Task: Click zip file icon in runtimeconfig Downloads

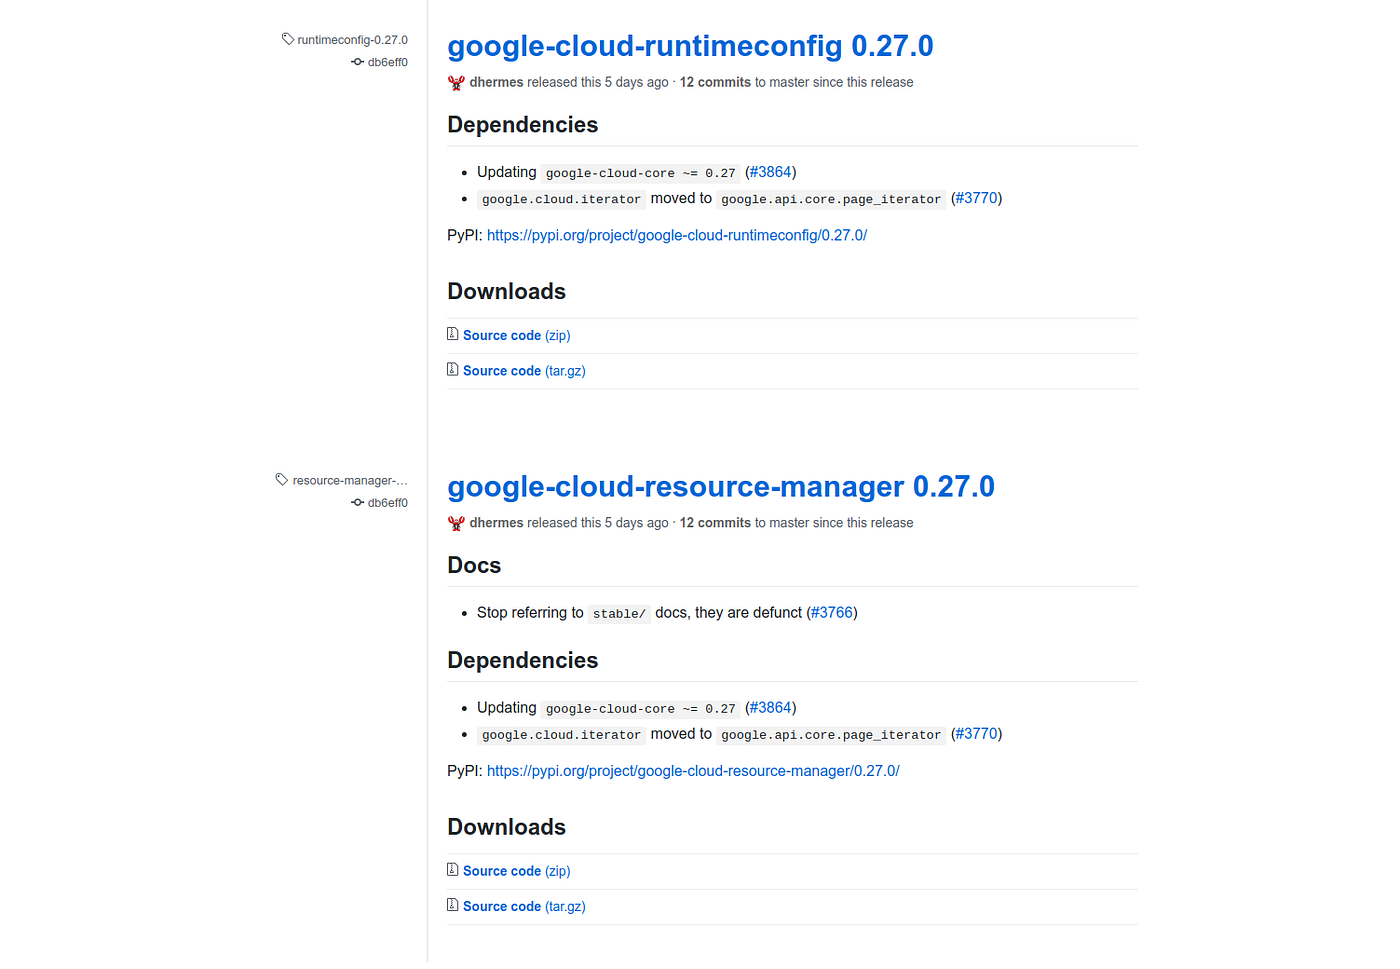Action: coord(453,334)
